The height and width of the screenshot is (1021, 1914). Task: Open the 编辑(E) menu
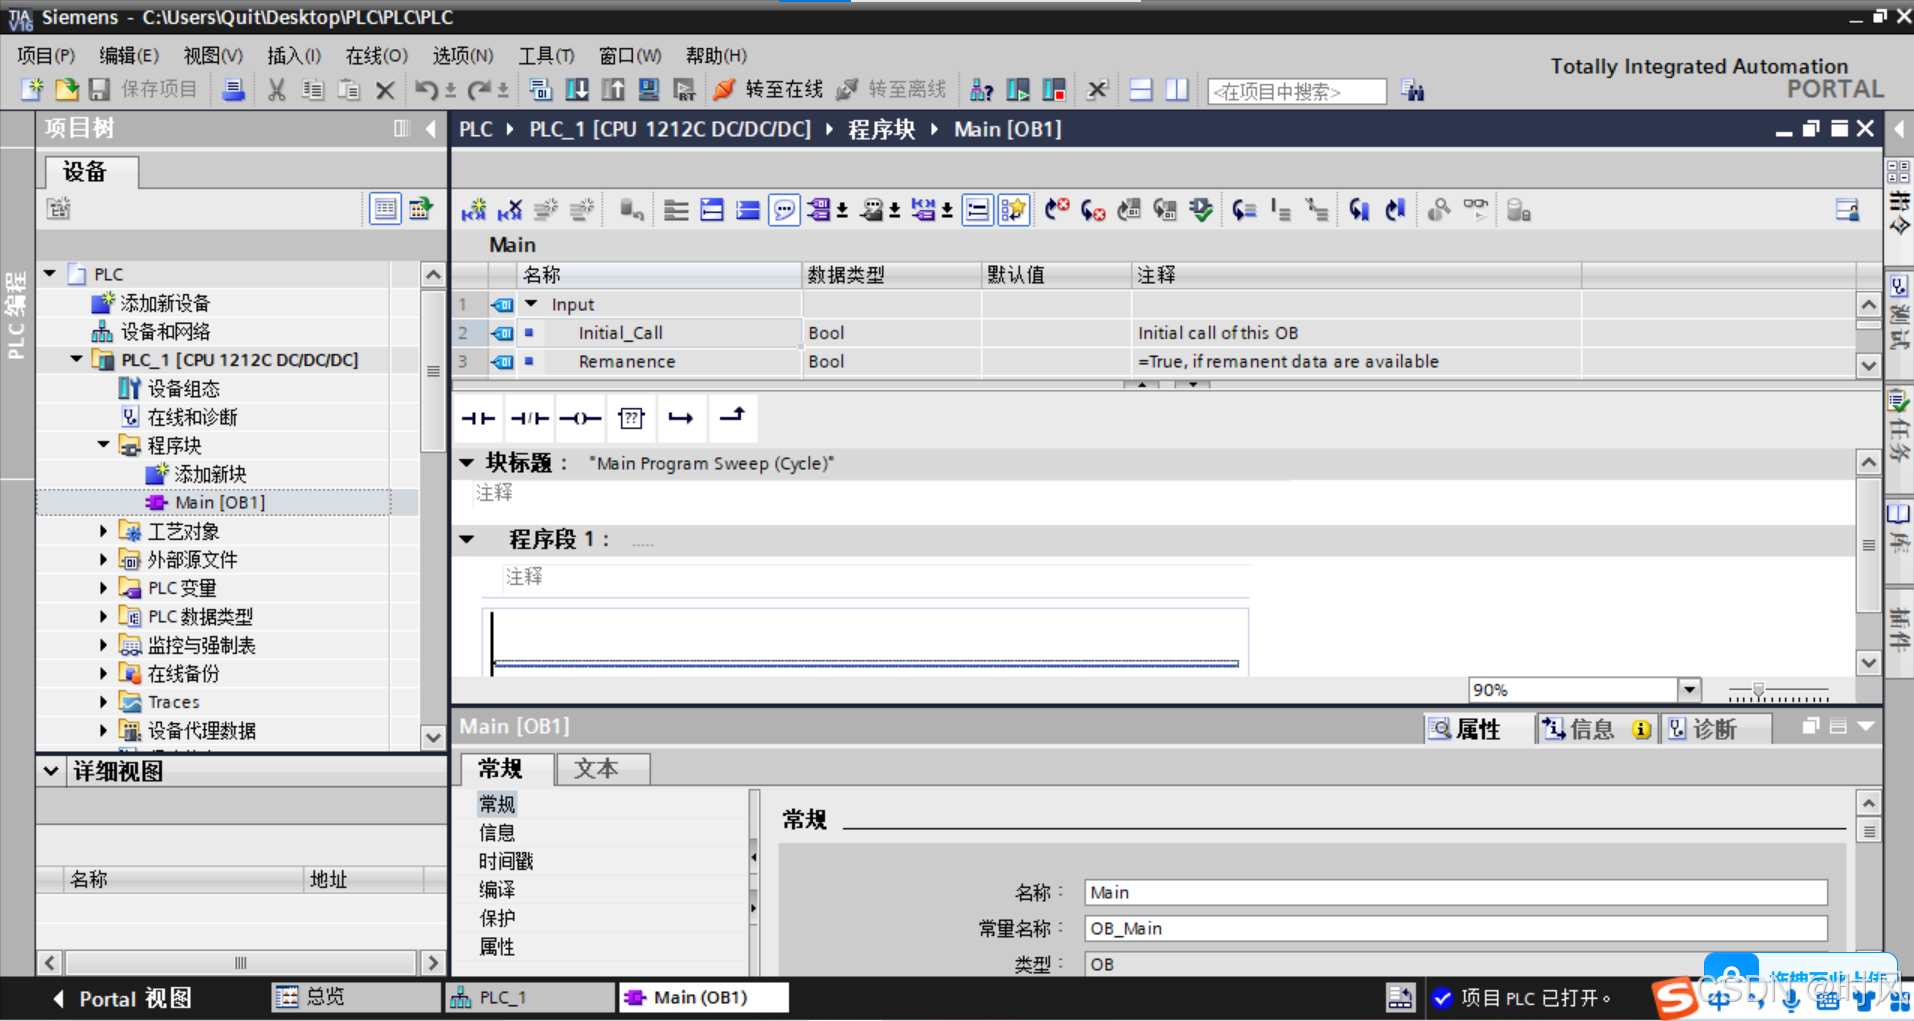point(129,56)
